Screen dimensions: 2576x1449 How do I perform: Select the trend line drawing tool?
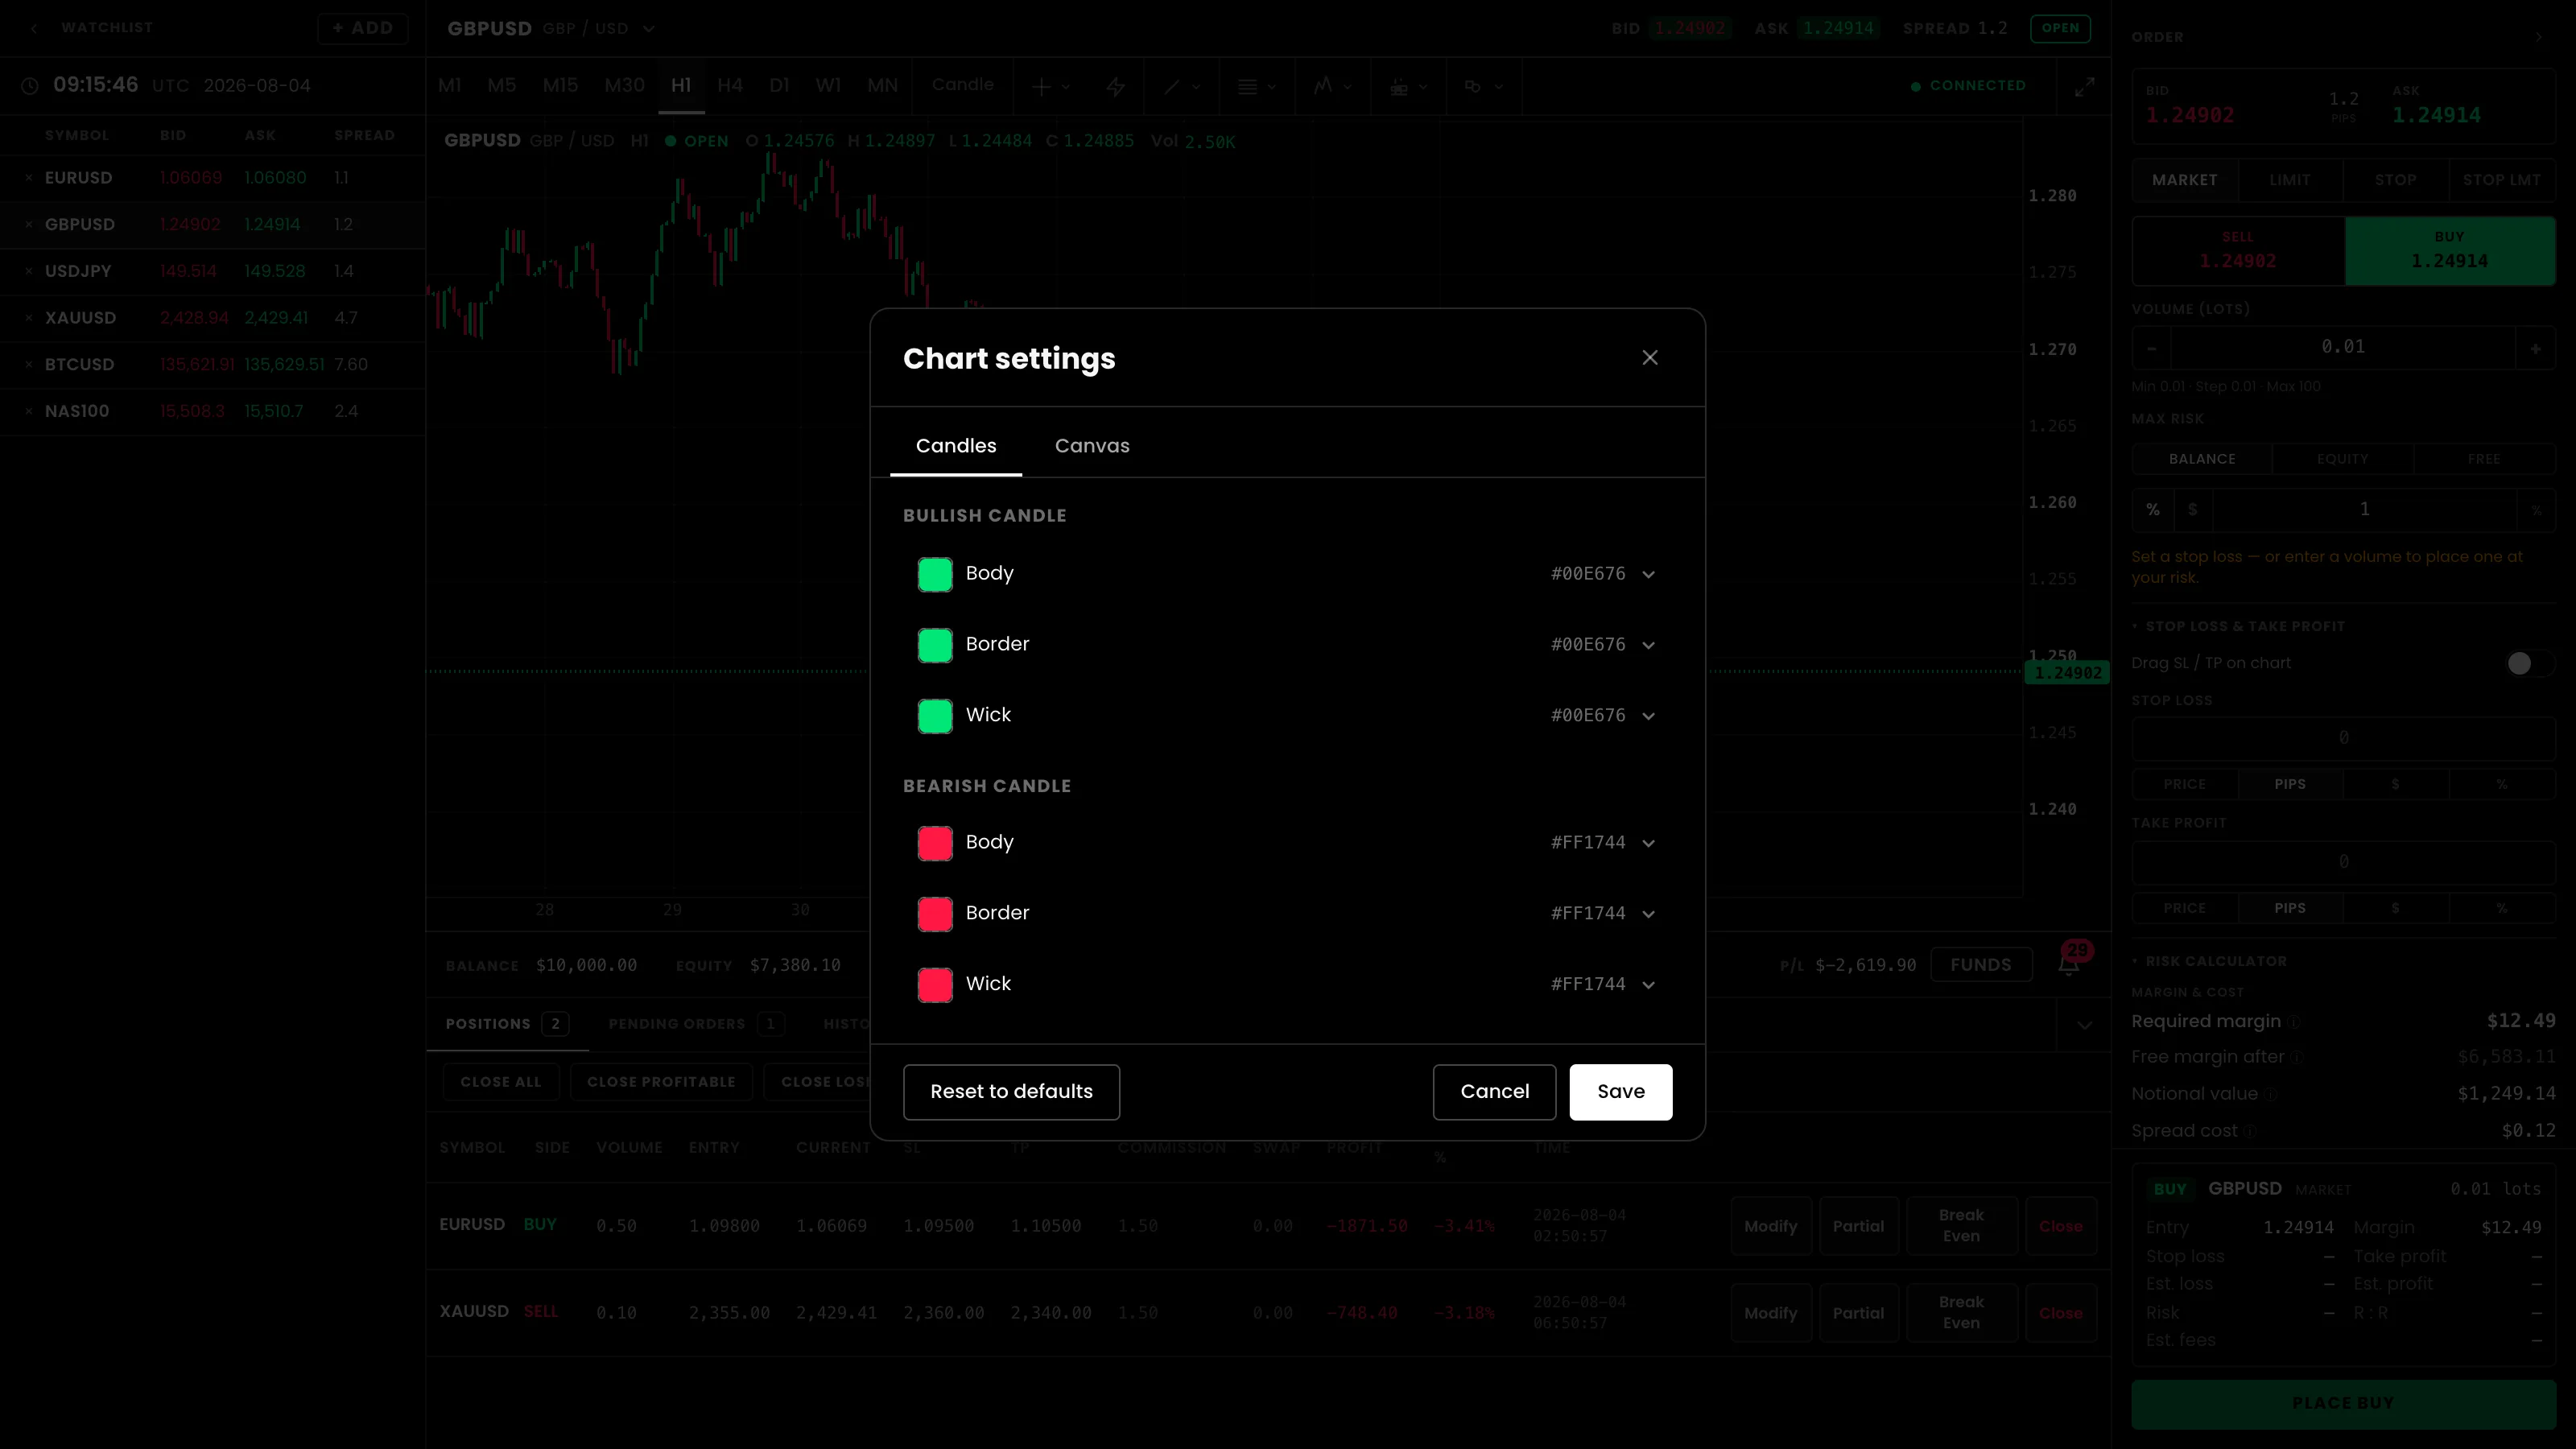click(1171, 87)
